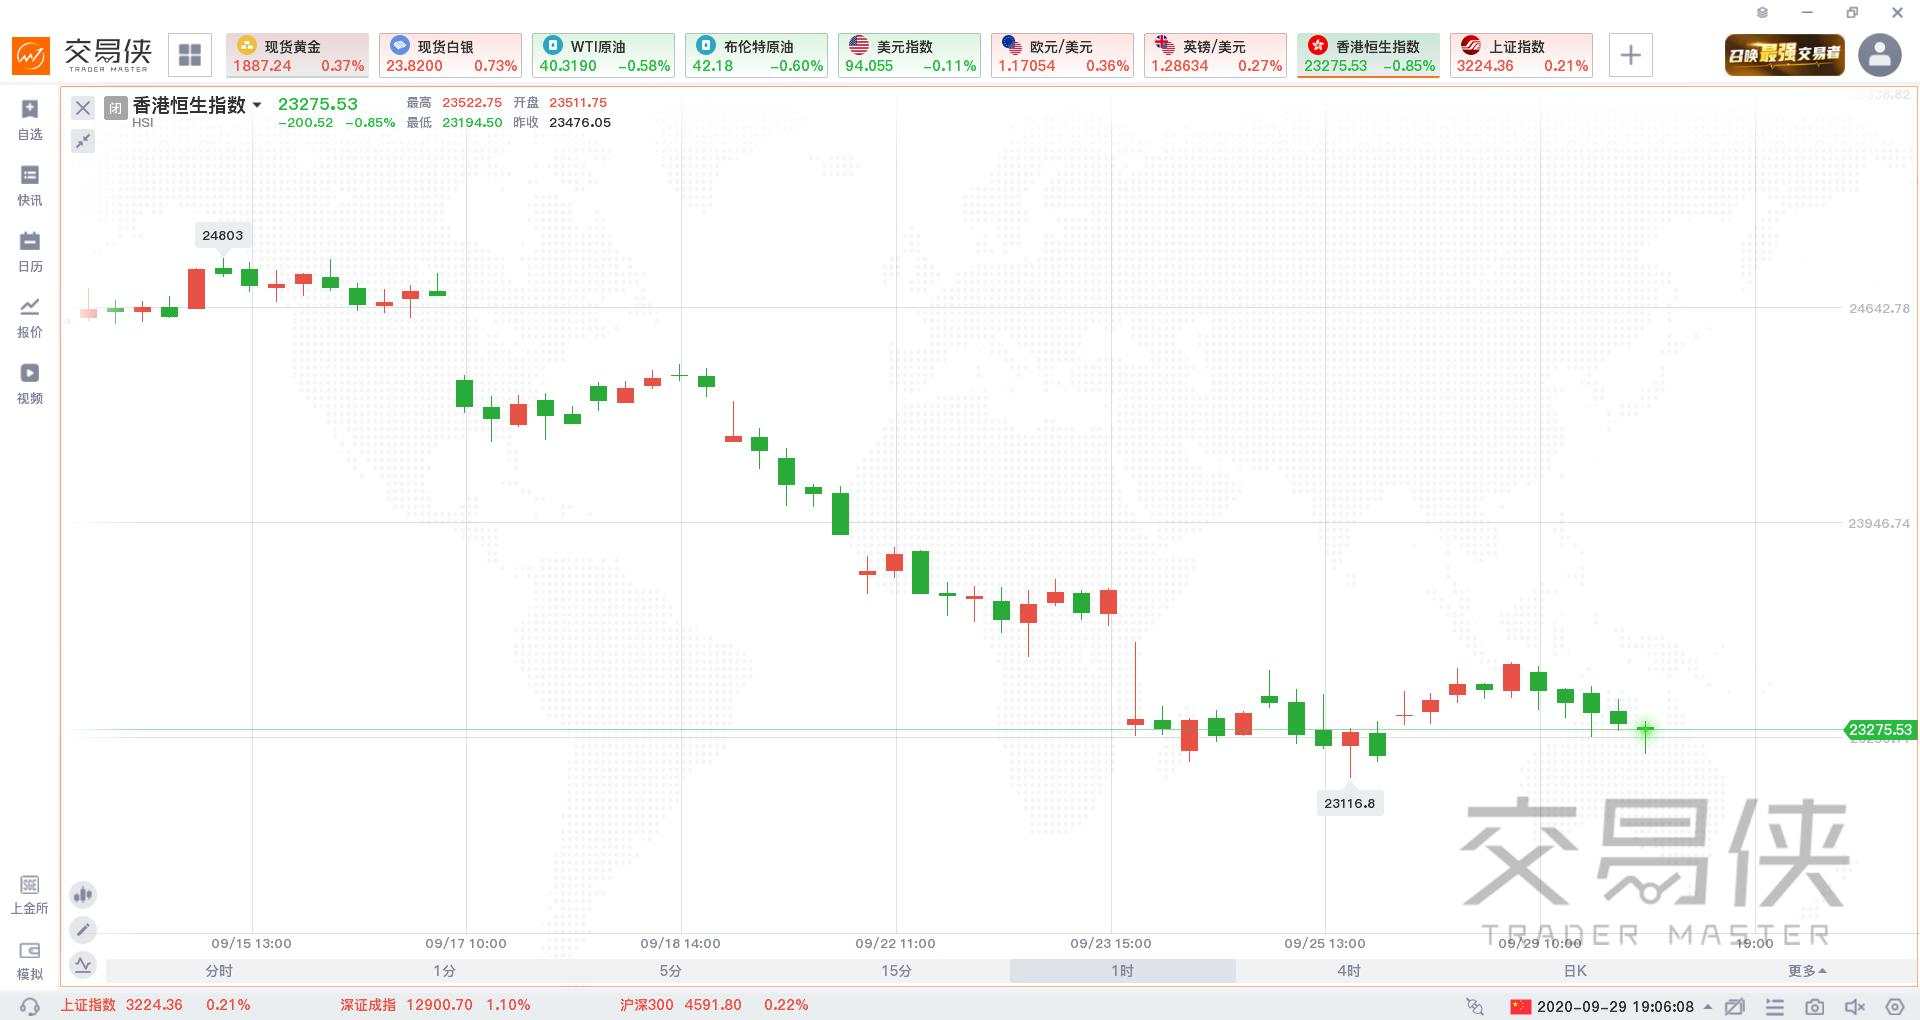Take a screenshot with camera icon
The height and width of the screenshot is (1020, 1920).
pos(1815,1006)
